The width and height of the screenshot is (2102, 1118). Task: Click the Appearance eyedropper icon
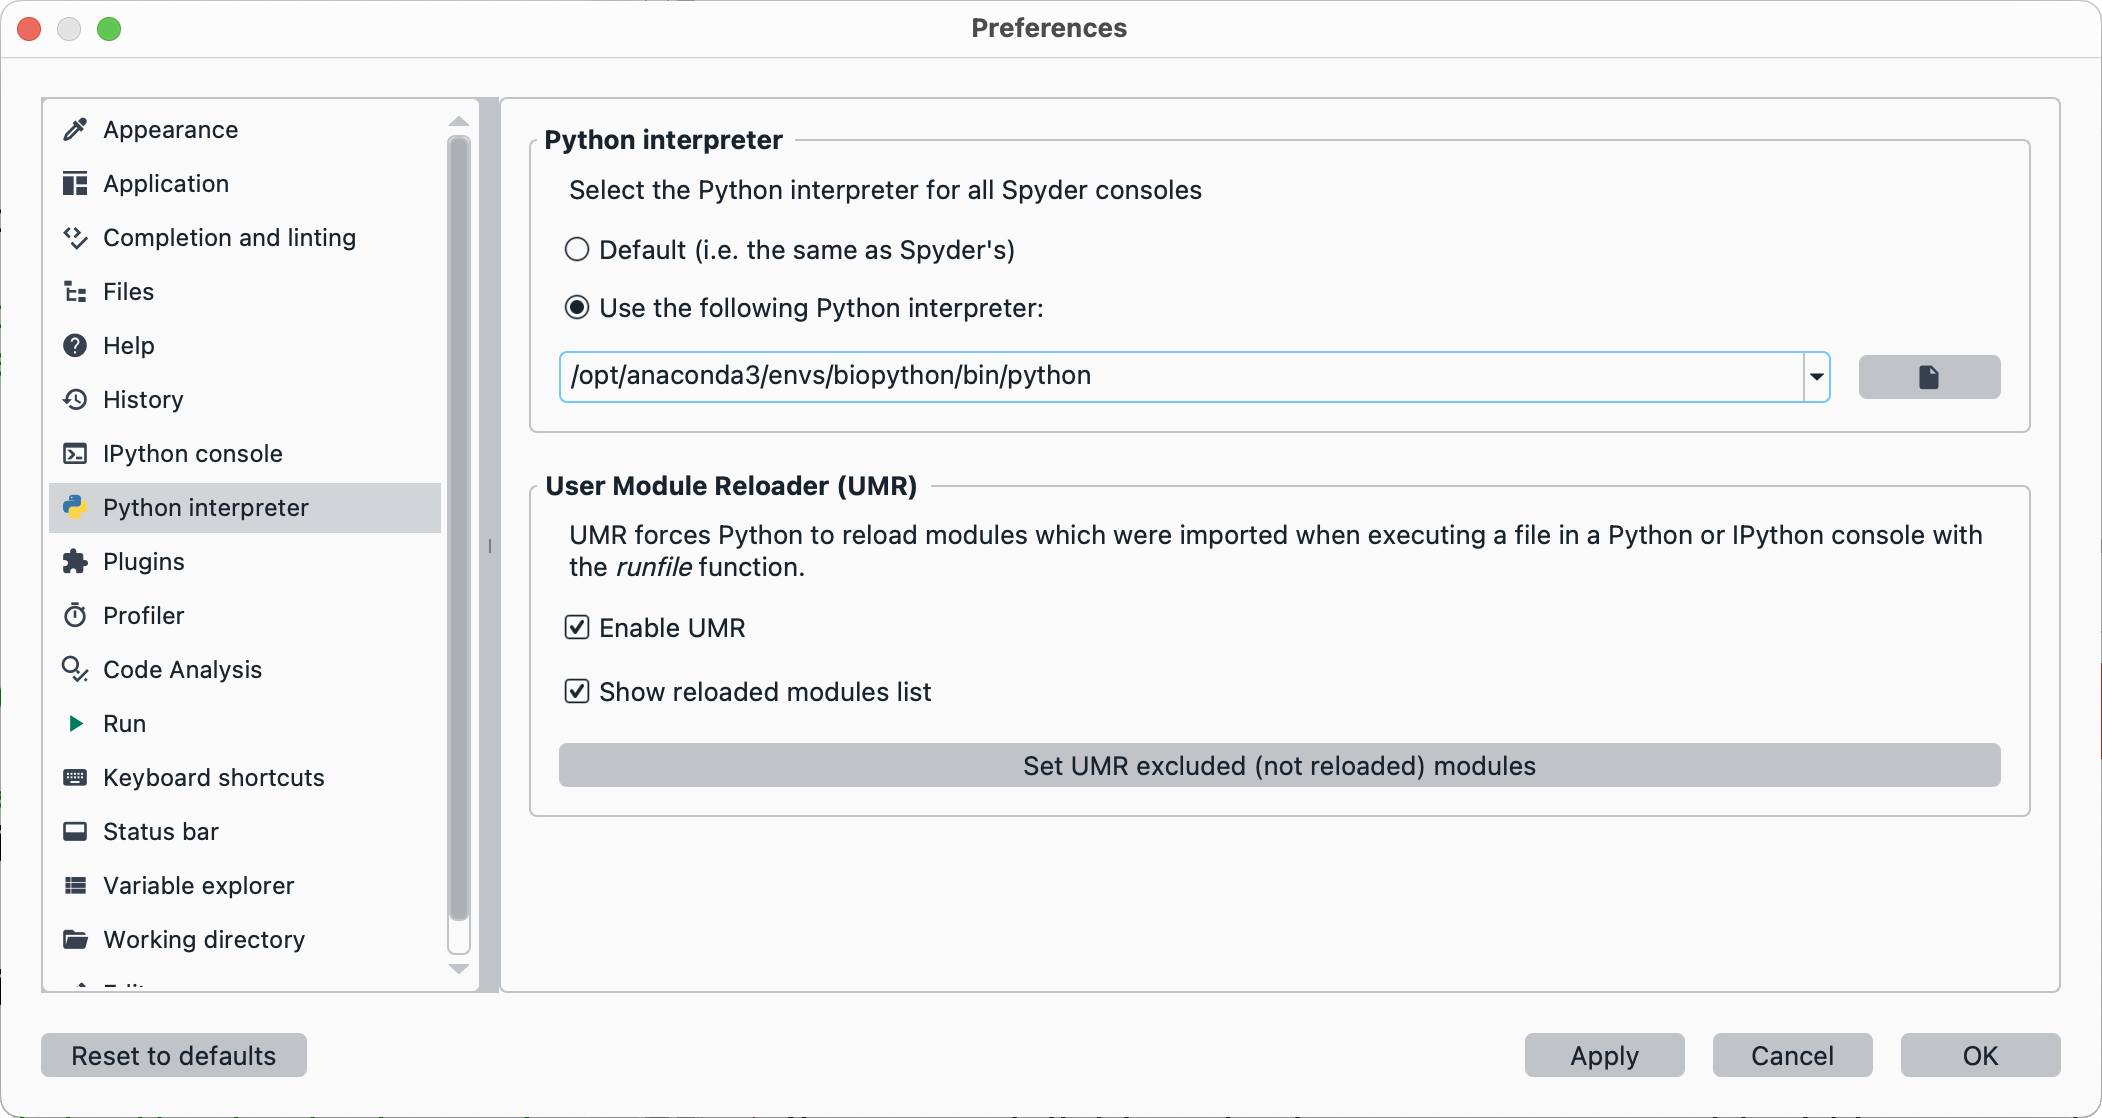[x=75, y=130]
